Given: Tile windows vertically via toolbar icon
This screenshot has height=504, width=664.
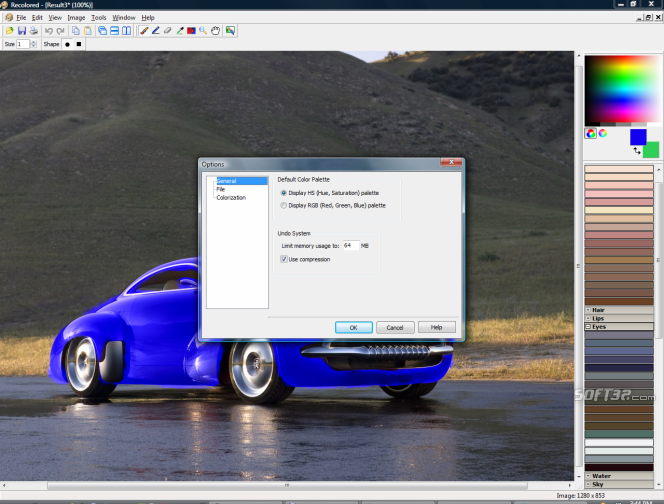Looking at the screenshot, I should coord(126,30).
